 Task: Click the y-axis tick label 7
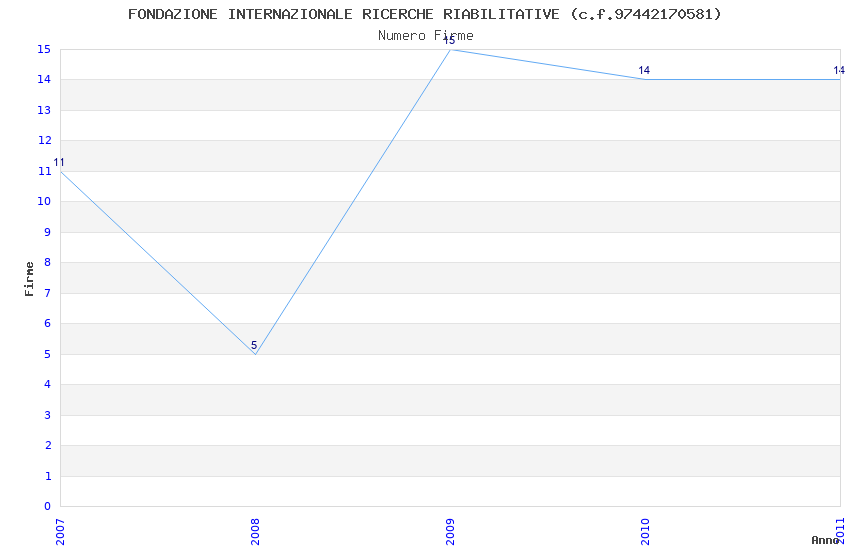coord(48,293)
